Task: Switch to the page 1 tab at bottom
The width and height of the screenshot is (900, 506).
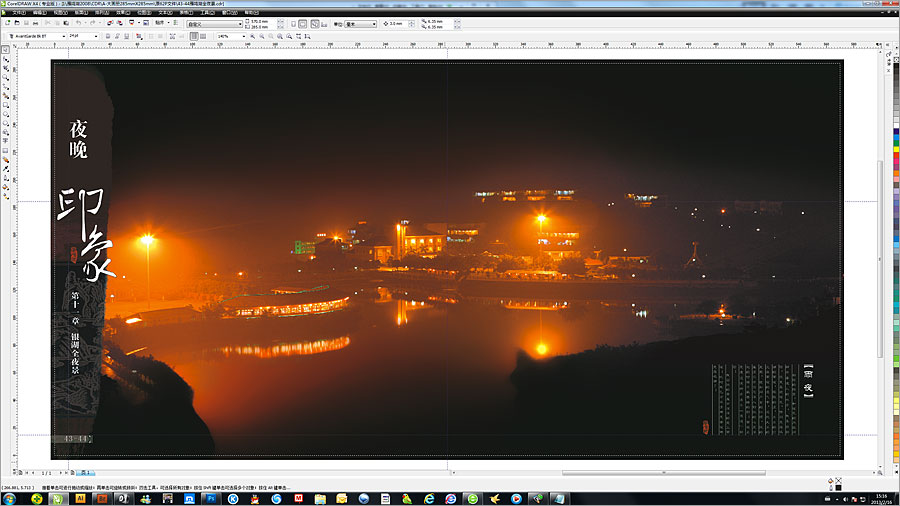Action: tap(87, 472)
